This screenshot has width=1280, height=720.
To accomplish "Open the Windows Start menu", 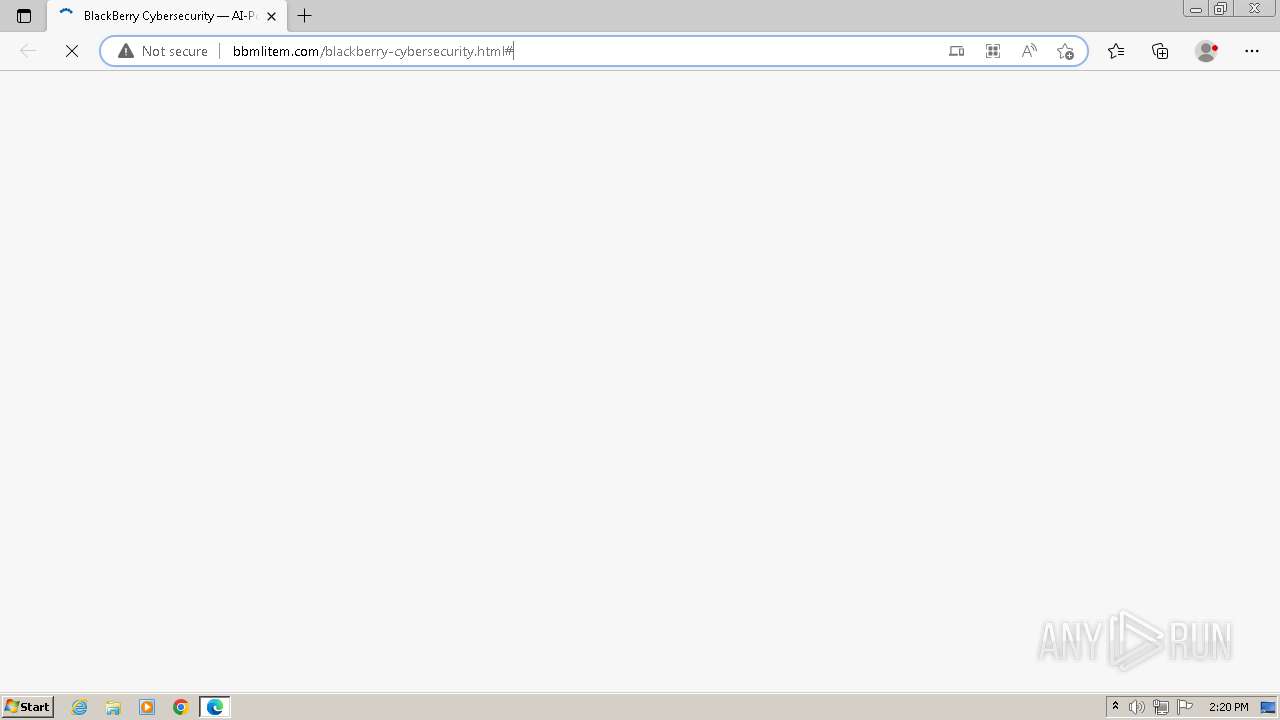I will [28, 707].
